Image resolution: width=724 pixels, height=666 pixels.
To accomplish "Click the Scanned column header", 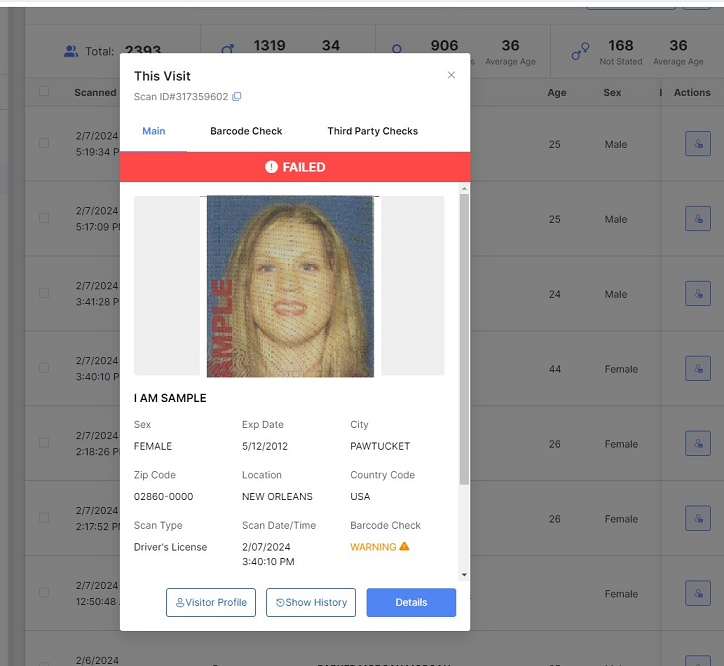I will (96, 92).
